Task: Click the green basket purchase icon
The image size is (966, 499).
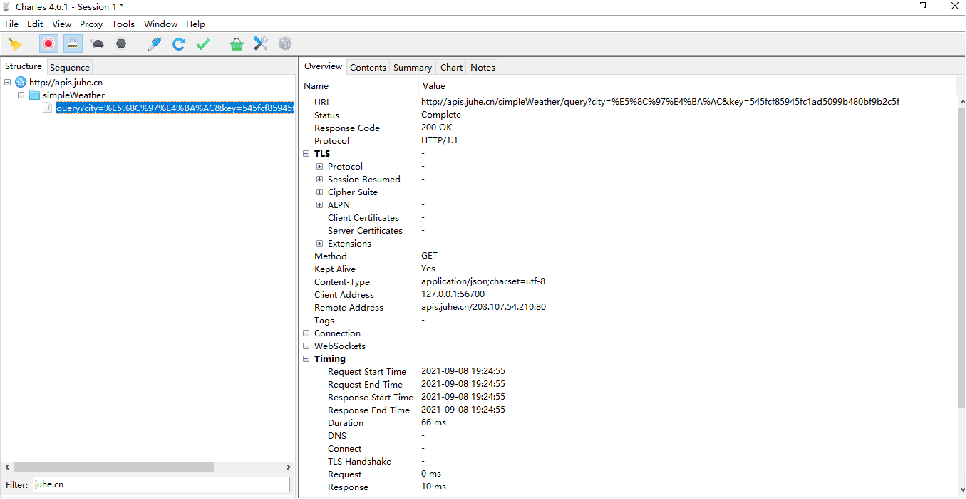Action: [237, 44]
